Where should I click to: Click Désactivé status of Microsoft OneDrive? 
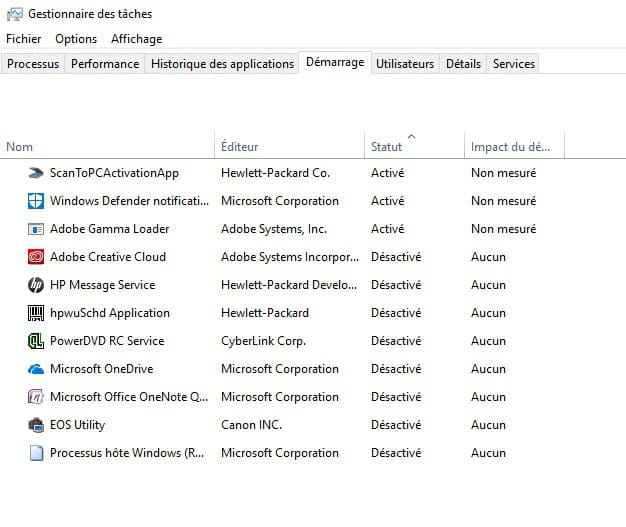[x=396, y=369]
